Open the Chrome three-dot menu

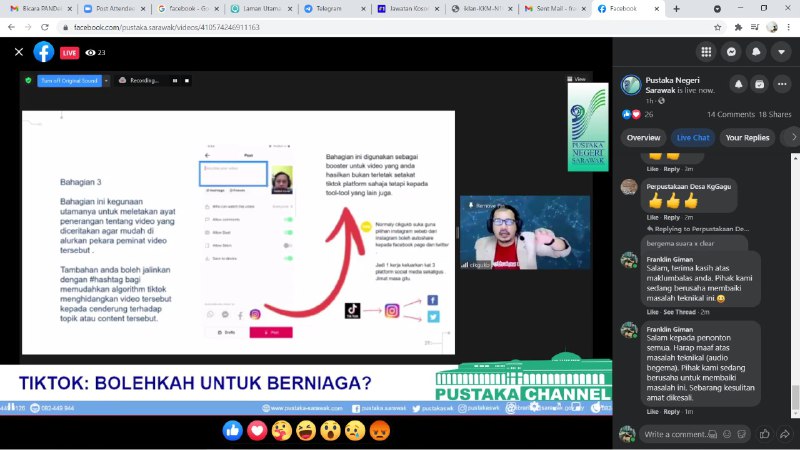789,27
